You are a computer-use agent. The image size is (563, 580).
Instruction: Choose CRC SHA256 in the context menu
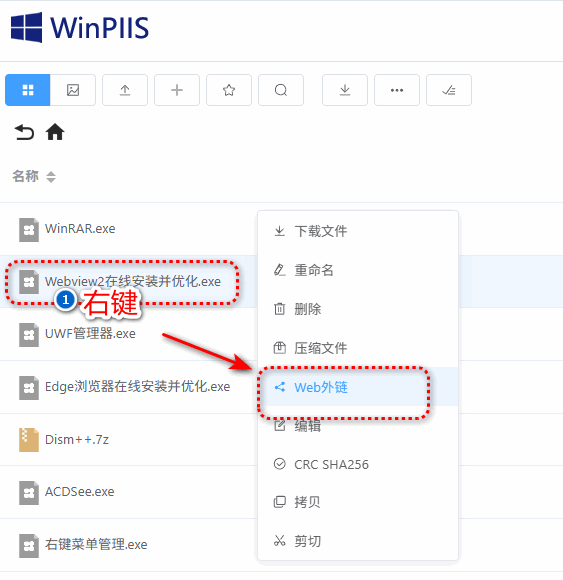point(358,464)
